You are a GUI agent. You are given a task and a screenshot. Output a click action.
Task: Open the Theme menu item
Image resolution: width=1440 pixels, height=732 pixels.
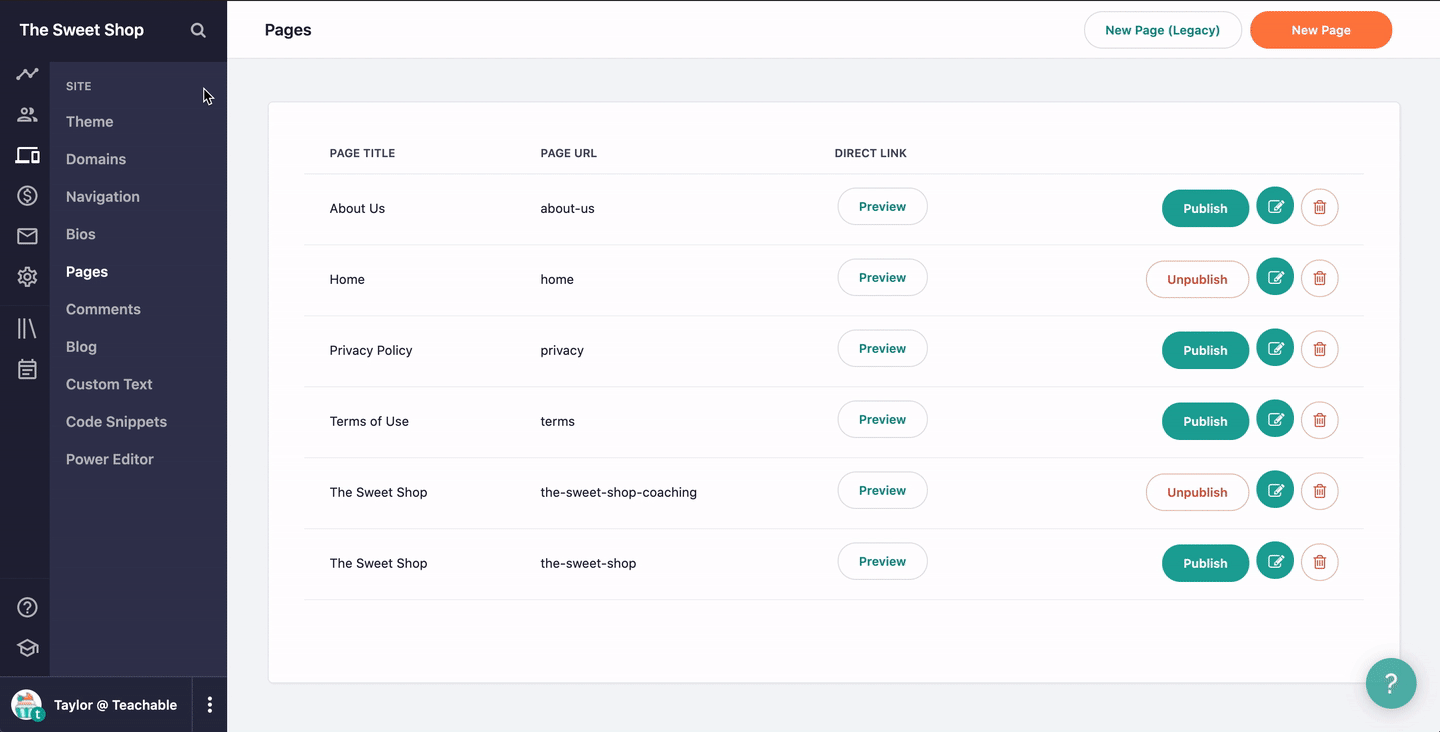(x=90, y=122)
